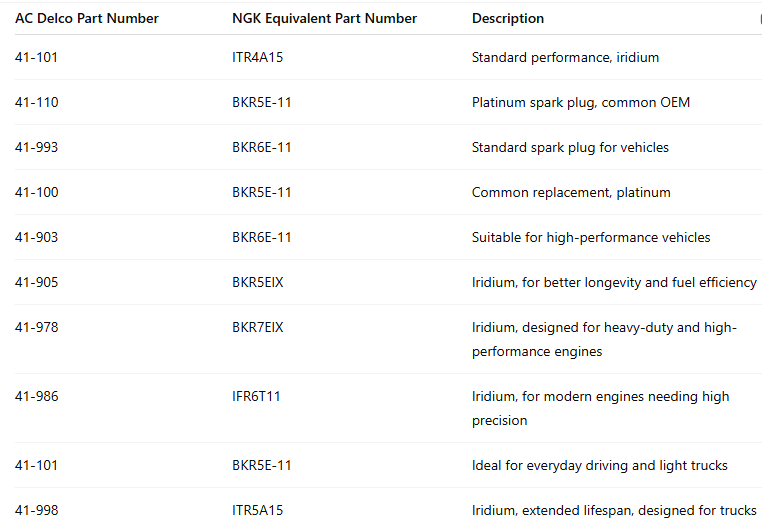Click the NGK Equivalent Part Number header
762x532 pixels.
(x=324, y=18)
